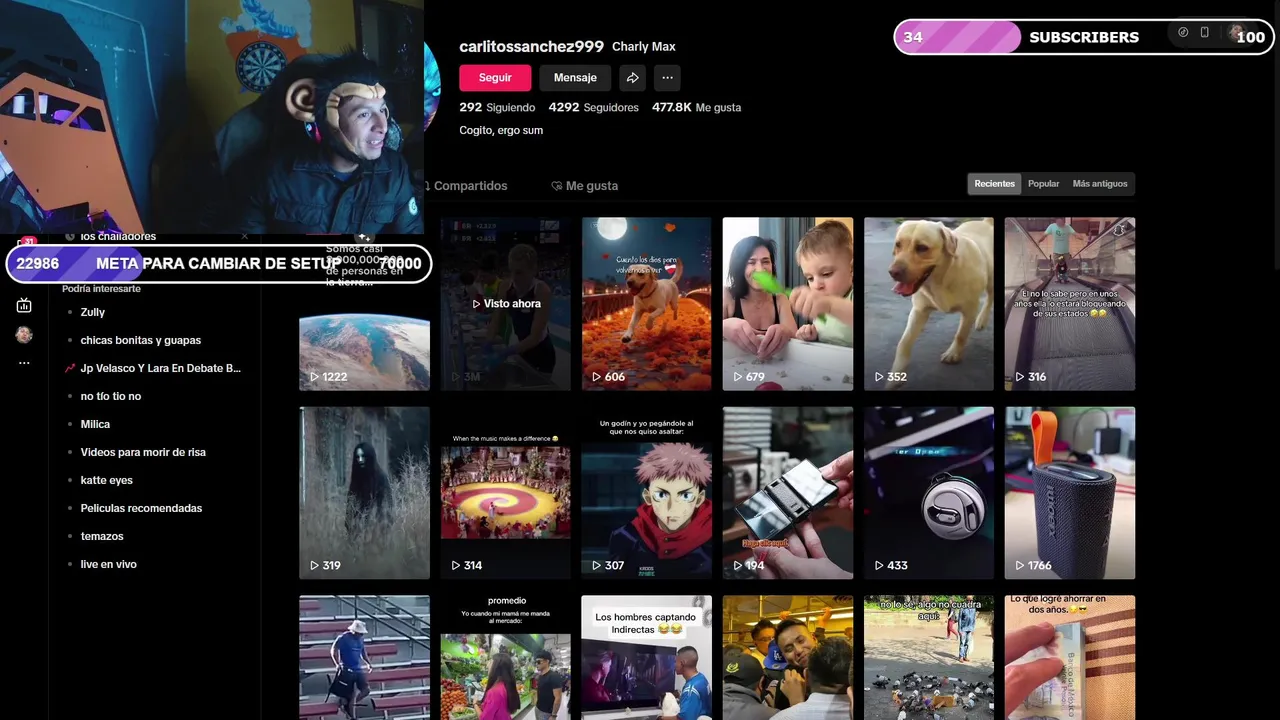Open the woman and child video, 679 views
Viewport: 1280px width, 720px height.
(x=788, y=304)
